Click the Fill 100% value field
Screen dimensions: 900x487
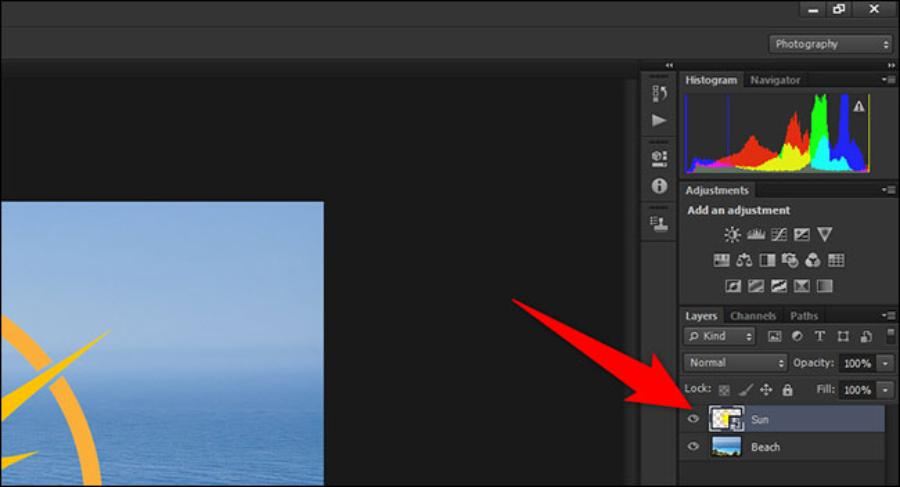coord(858,390)
